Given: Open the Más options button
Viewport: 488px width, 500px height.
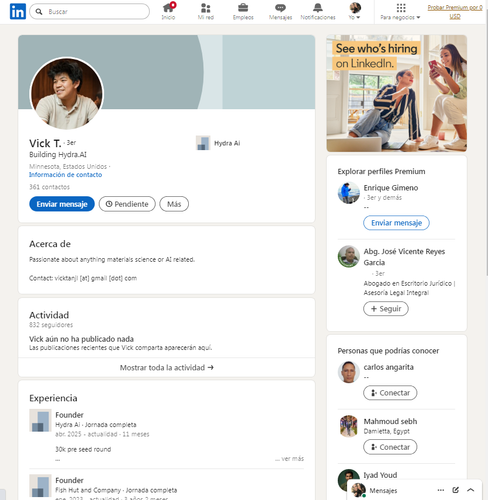Looking at the screenshot, I should point(174,204).
